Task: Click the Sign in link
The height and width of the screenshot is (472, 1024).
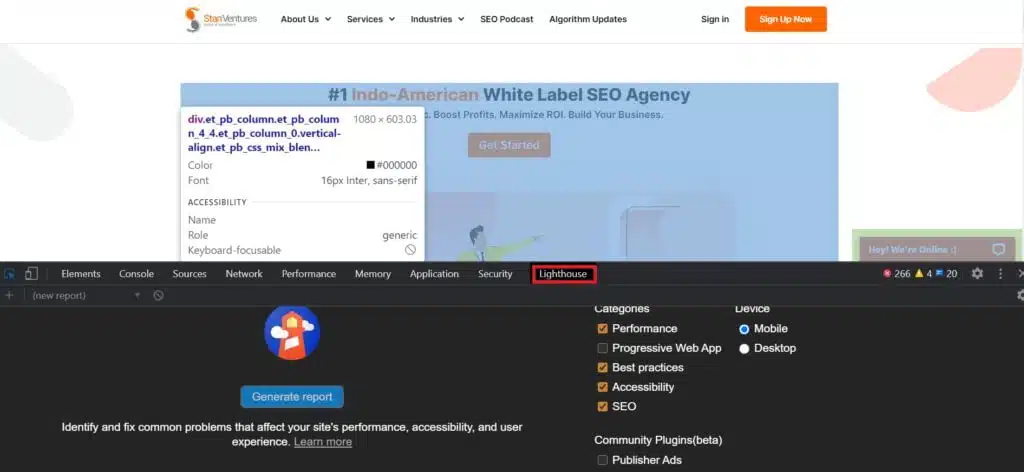Action: pos(715,19)
